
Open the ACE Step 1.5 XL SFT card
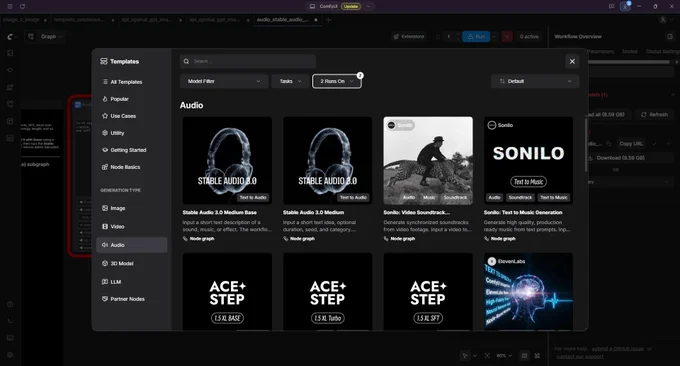pos(428,291)
